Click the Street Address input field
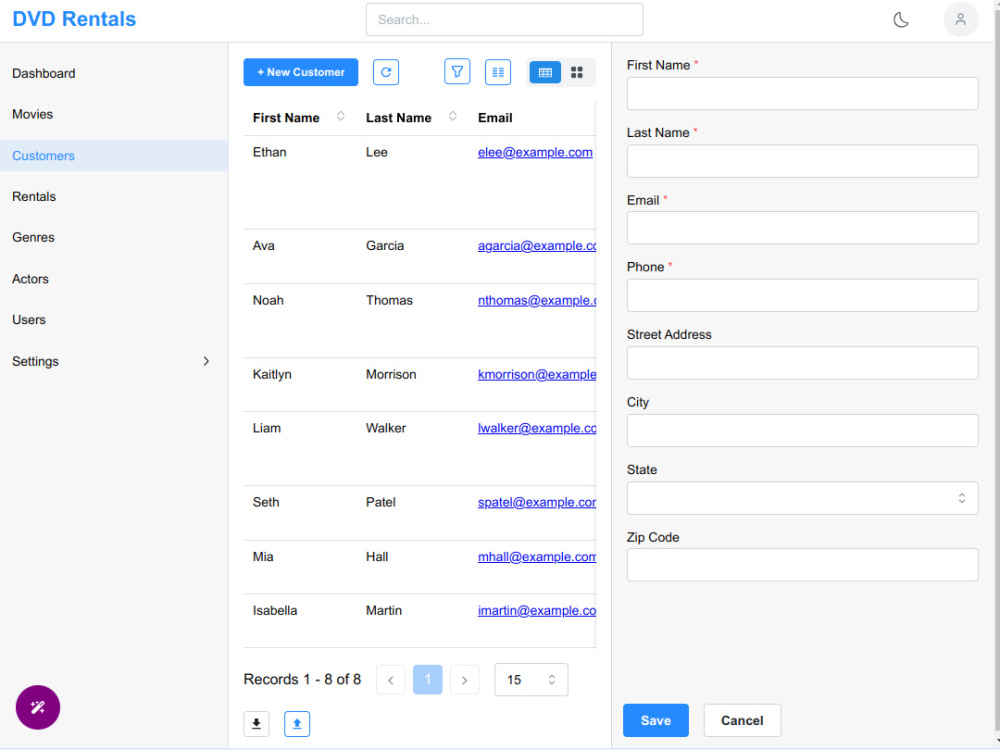 [x=802, y=363]
